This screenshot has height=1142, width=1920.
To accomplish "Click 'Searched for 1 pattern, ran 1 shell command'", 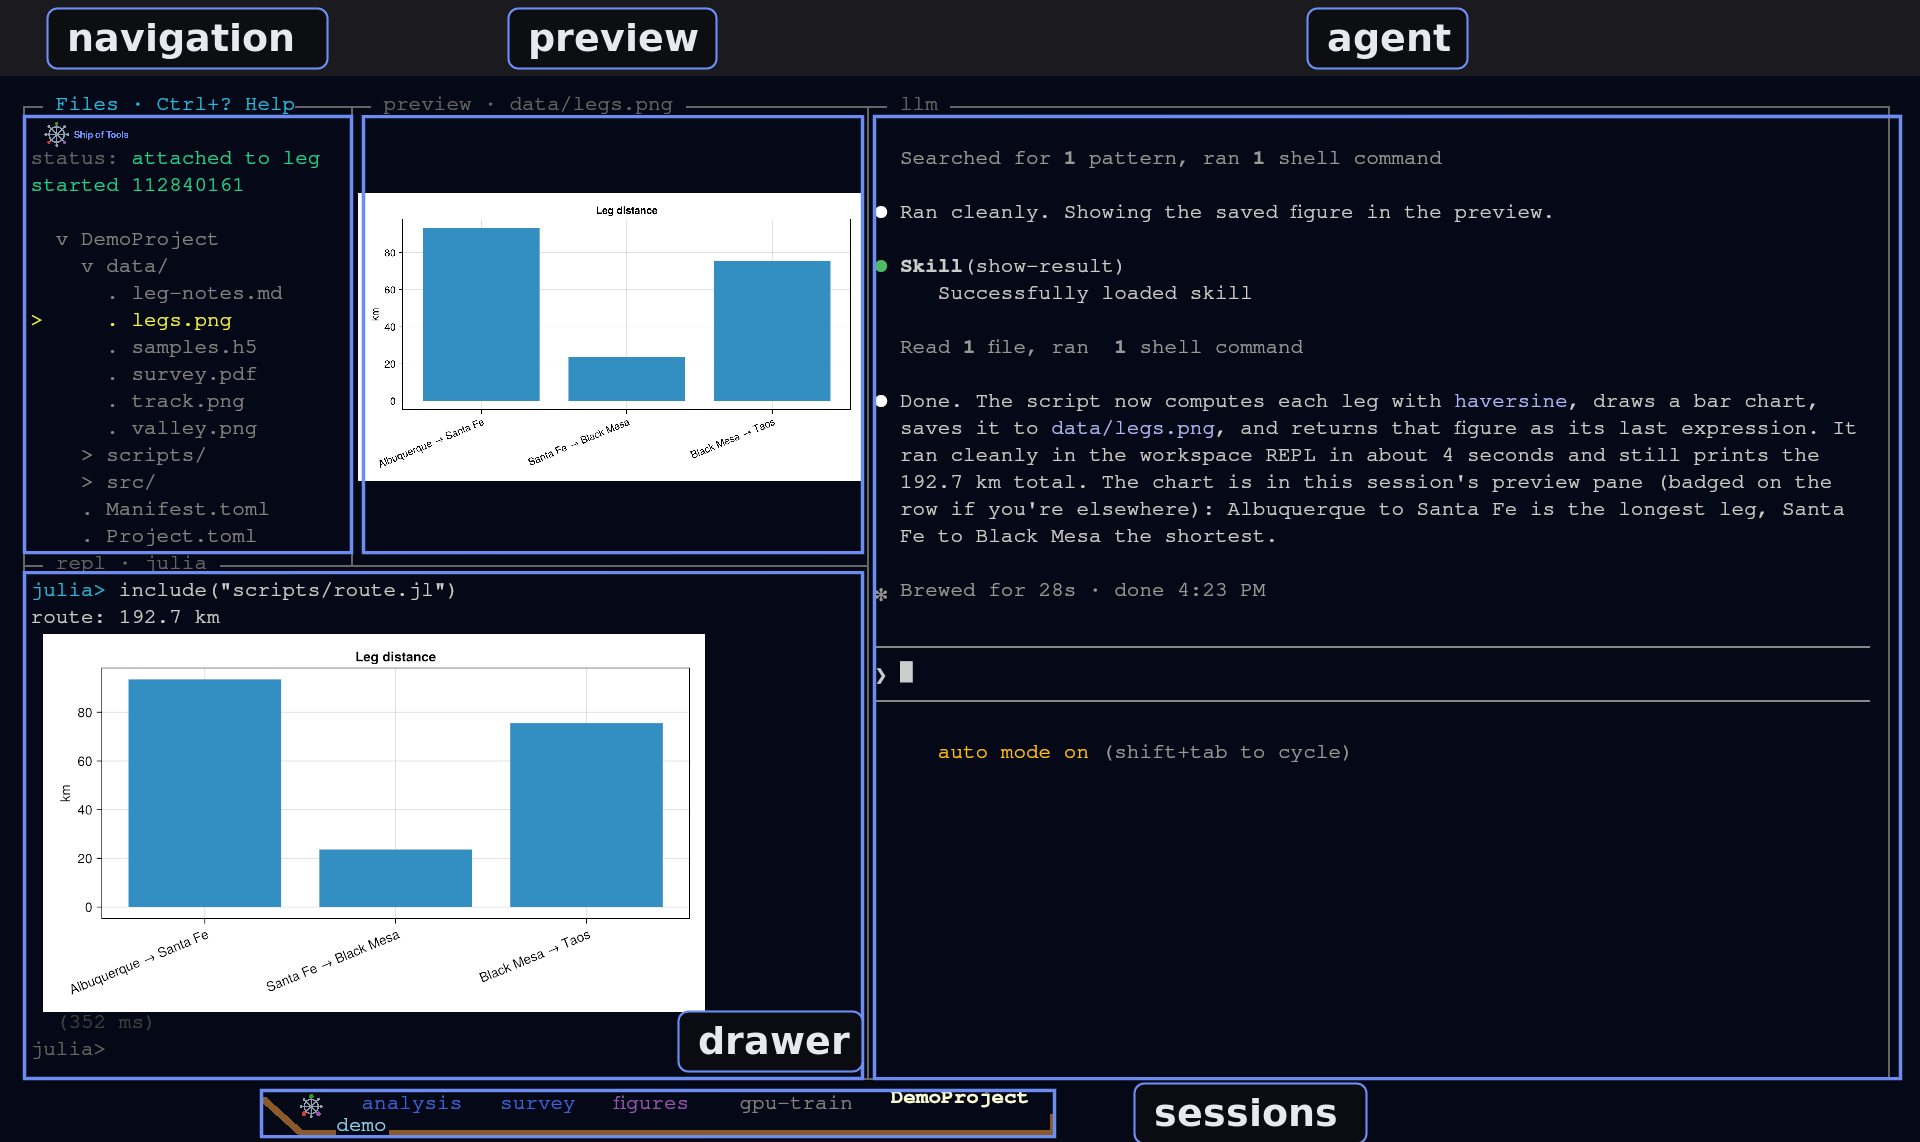I will coord(1170,158).
